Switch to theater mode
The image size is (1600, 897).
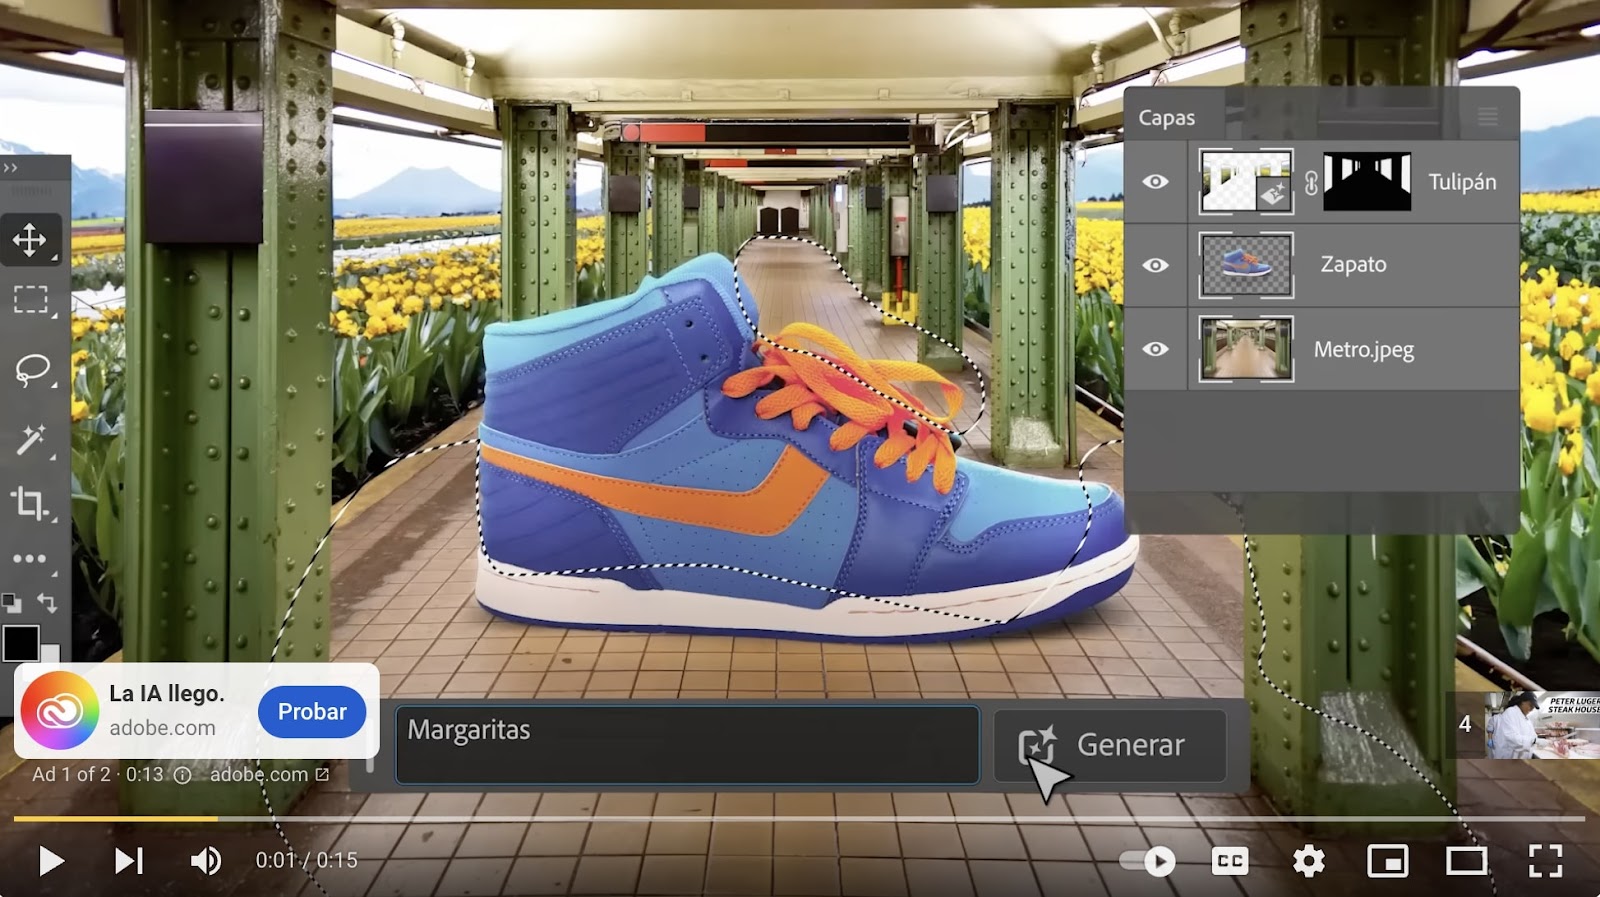coord(1467,861)
